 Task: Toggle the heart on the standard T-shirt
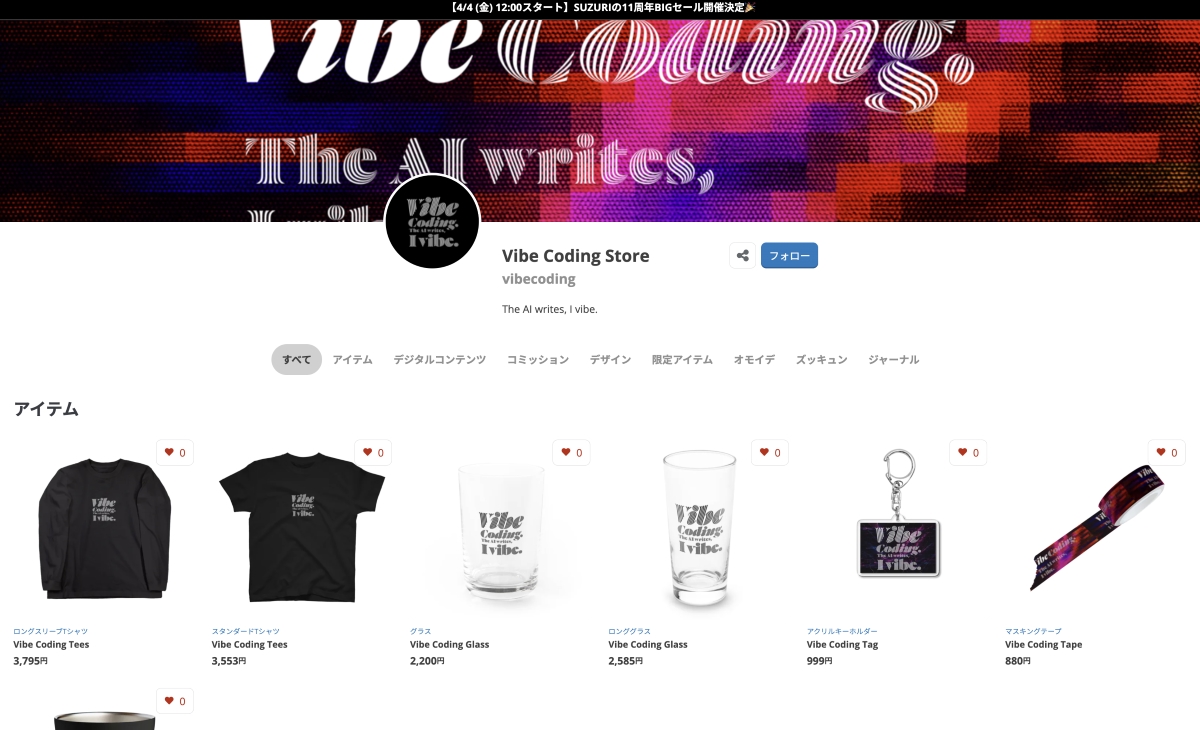tap(373, 453)
